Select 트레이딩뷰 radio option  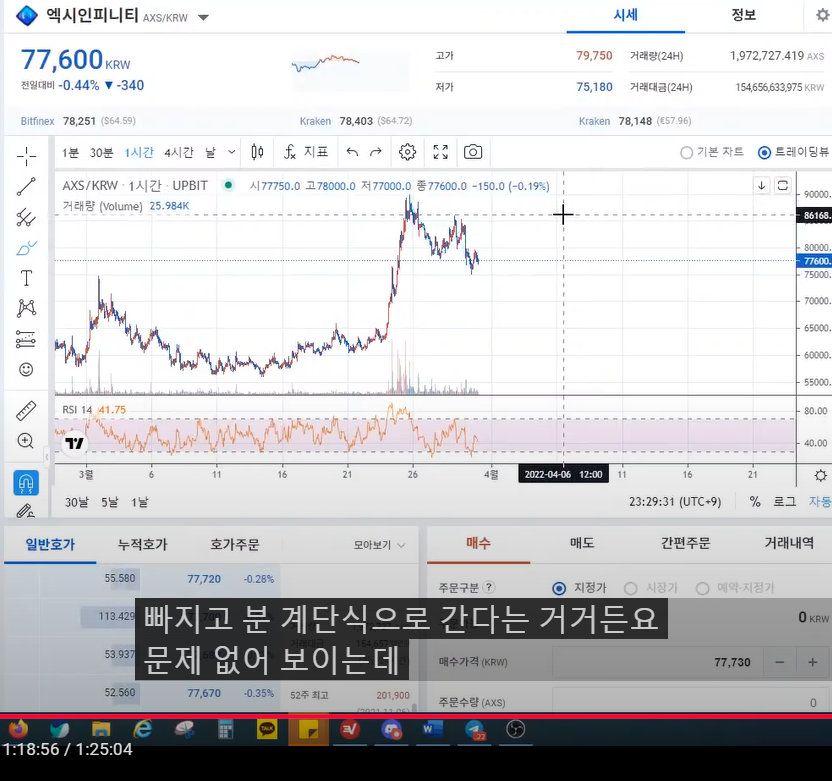(764, 153)
